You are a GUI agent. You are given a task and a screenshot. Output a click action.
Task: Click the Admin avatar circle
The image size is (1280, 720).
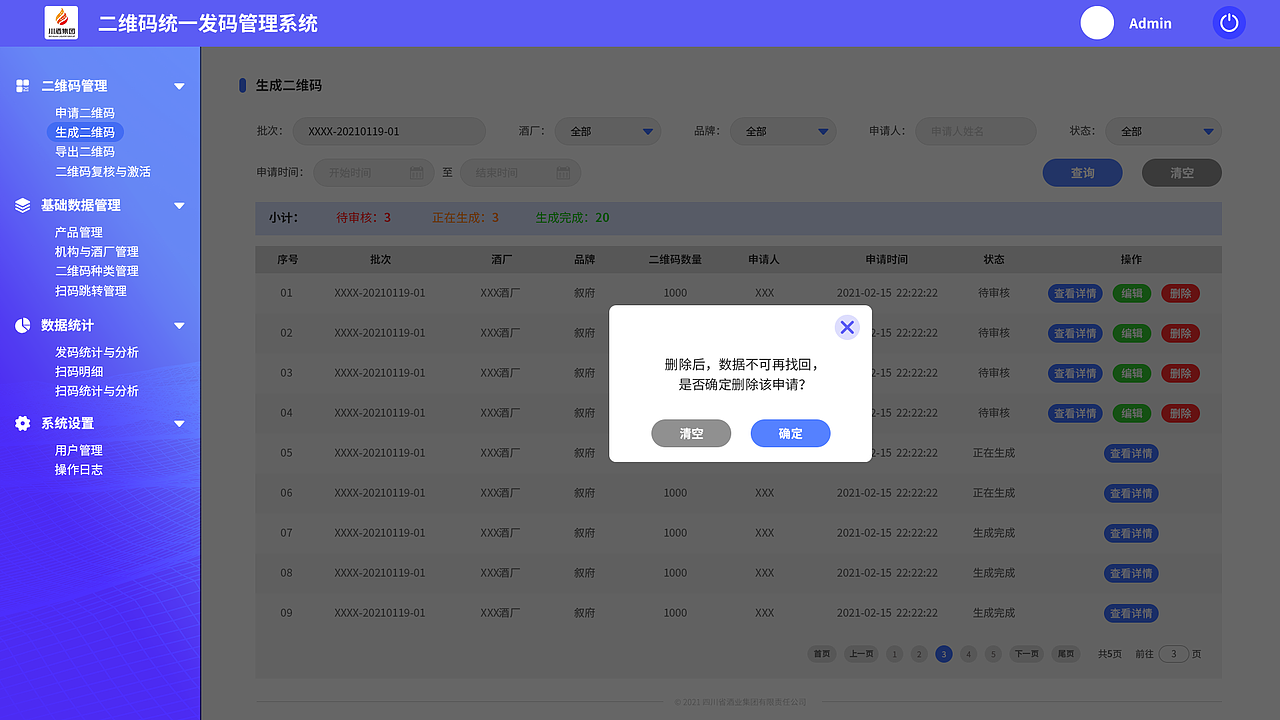click(x=1097, y=23)
